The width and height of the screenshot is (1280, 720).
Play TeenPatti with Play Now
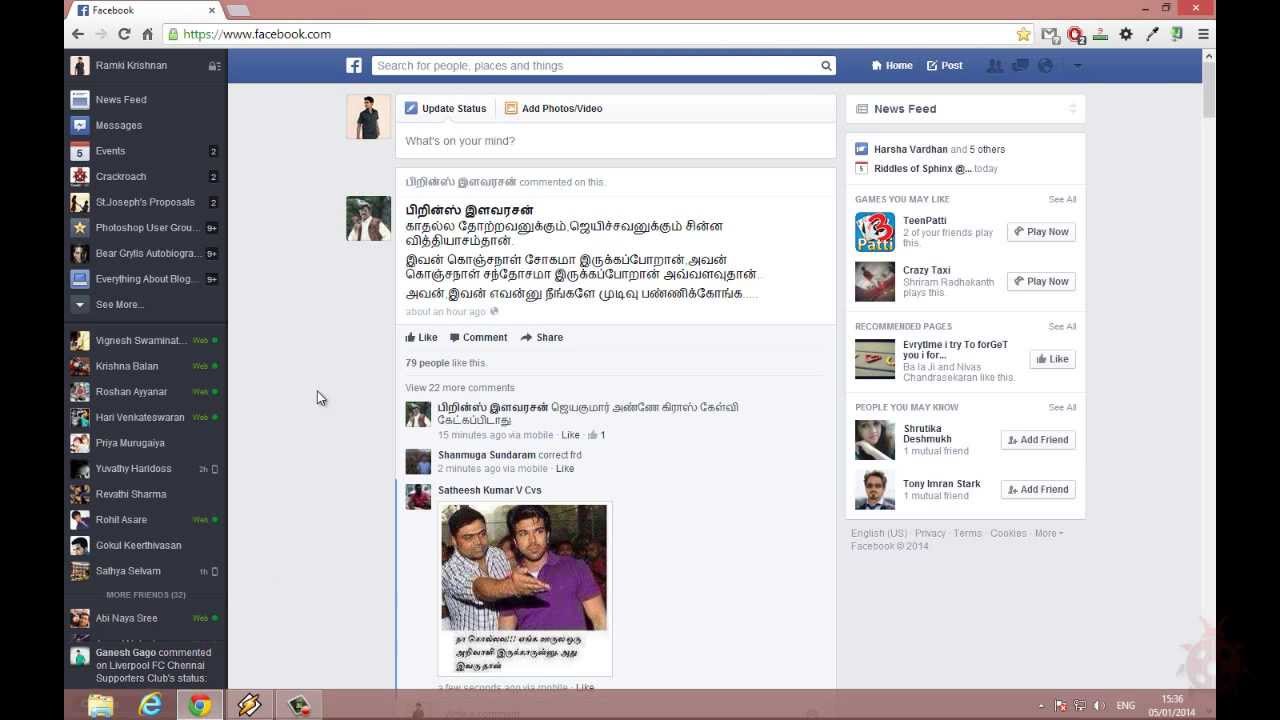pos(1041,231)
